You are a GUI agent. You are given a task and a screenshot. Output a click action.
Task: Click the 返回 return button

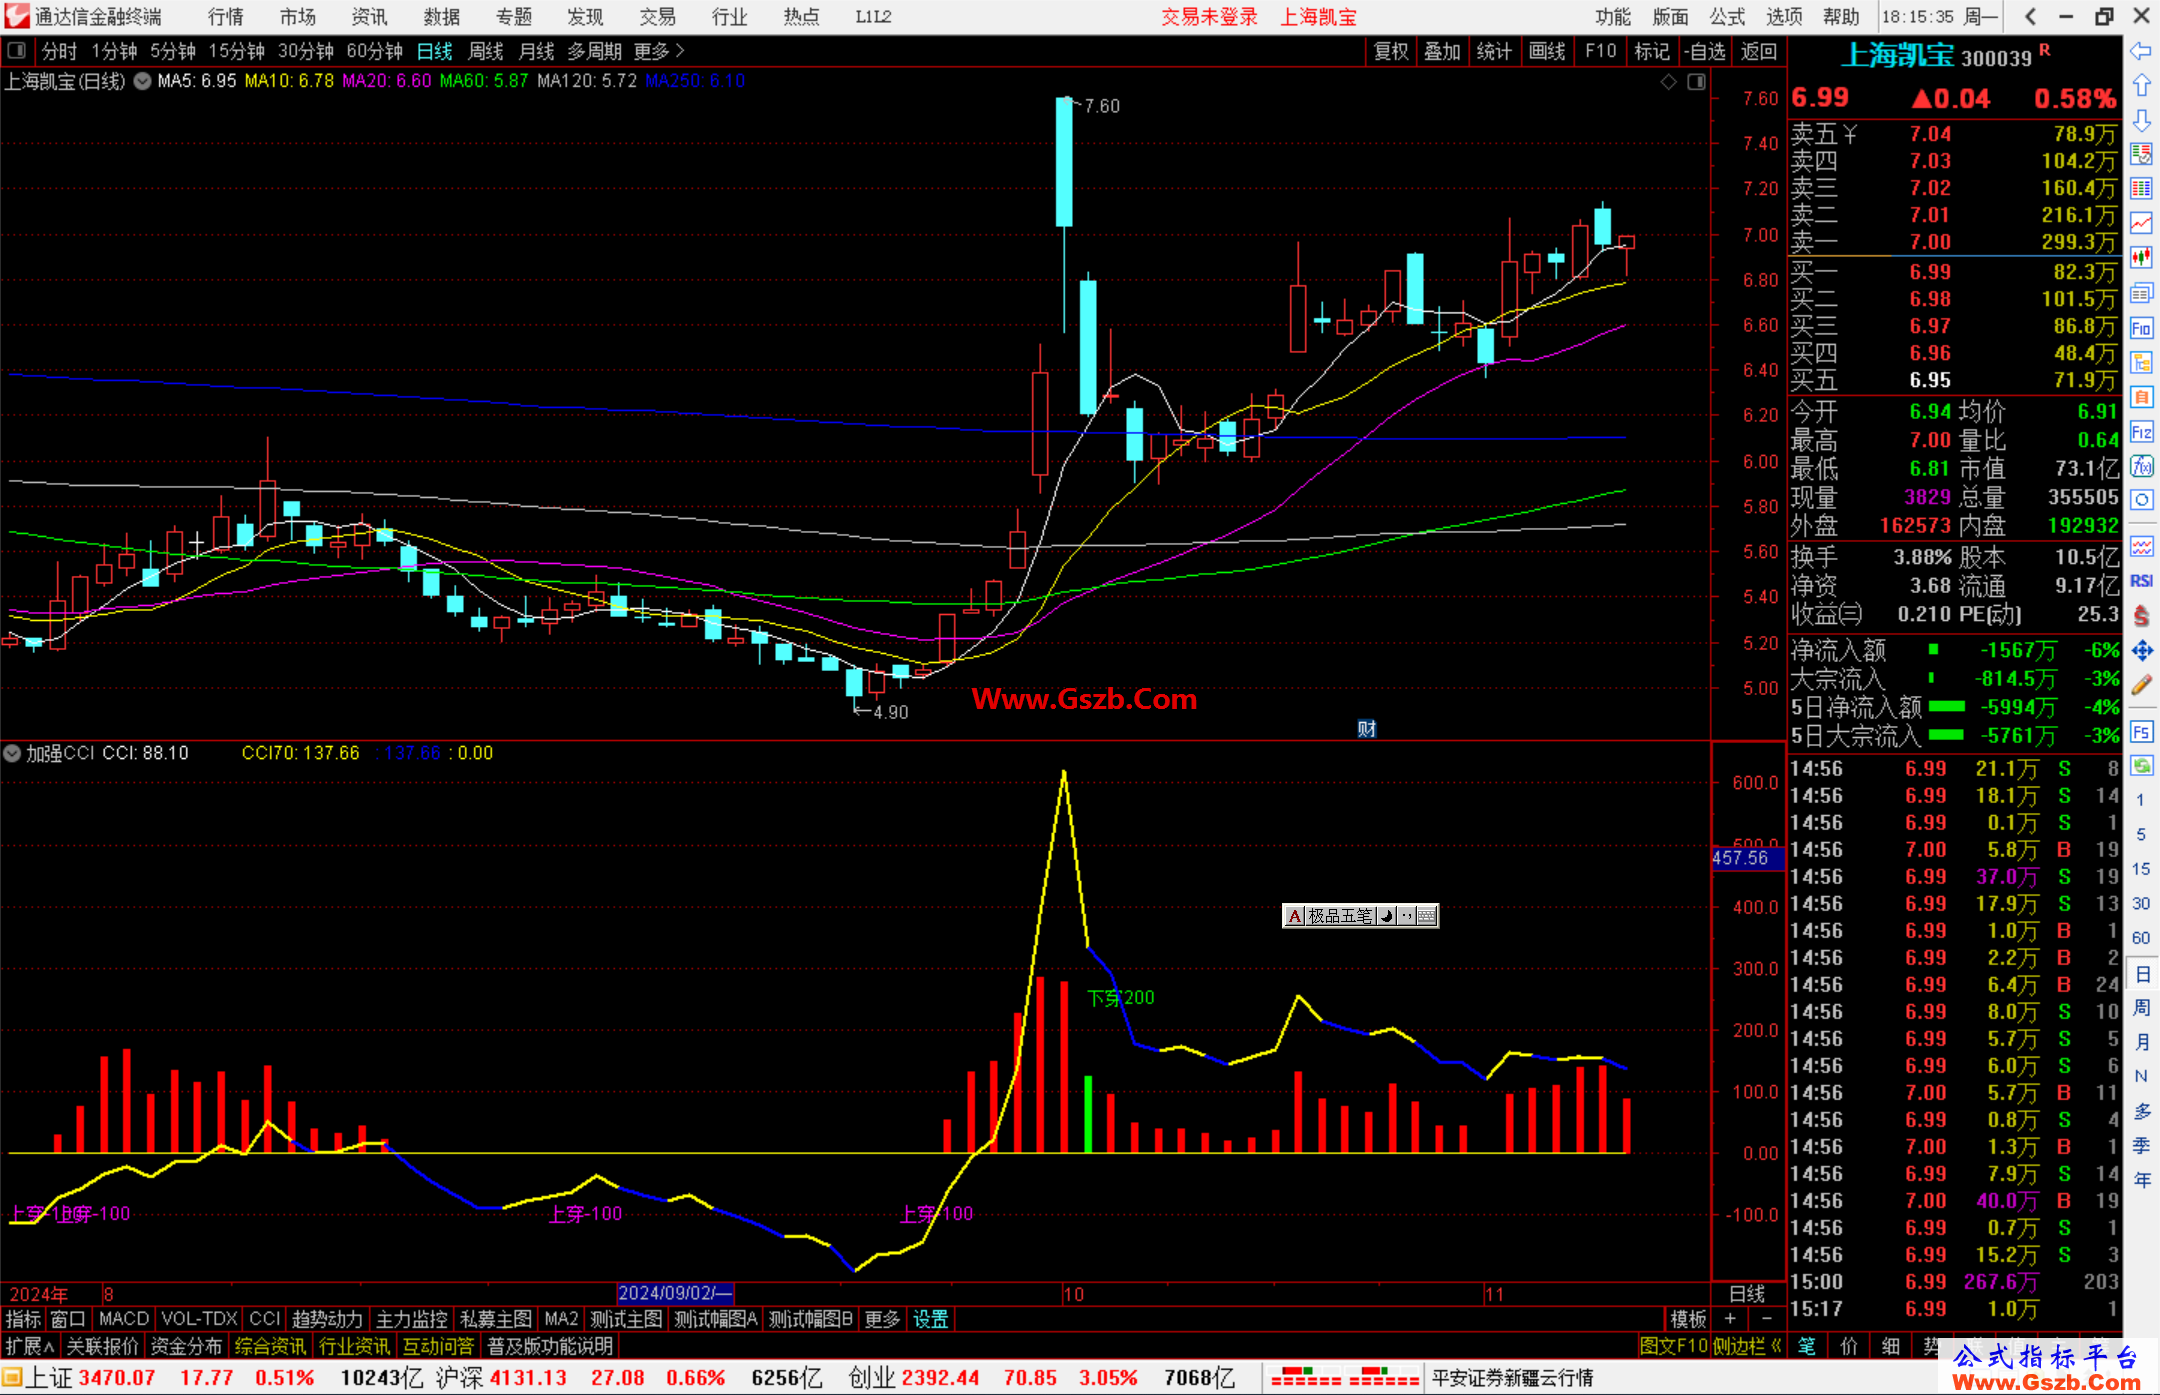1758,51
